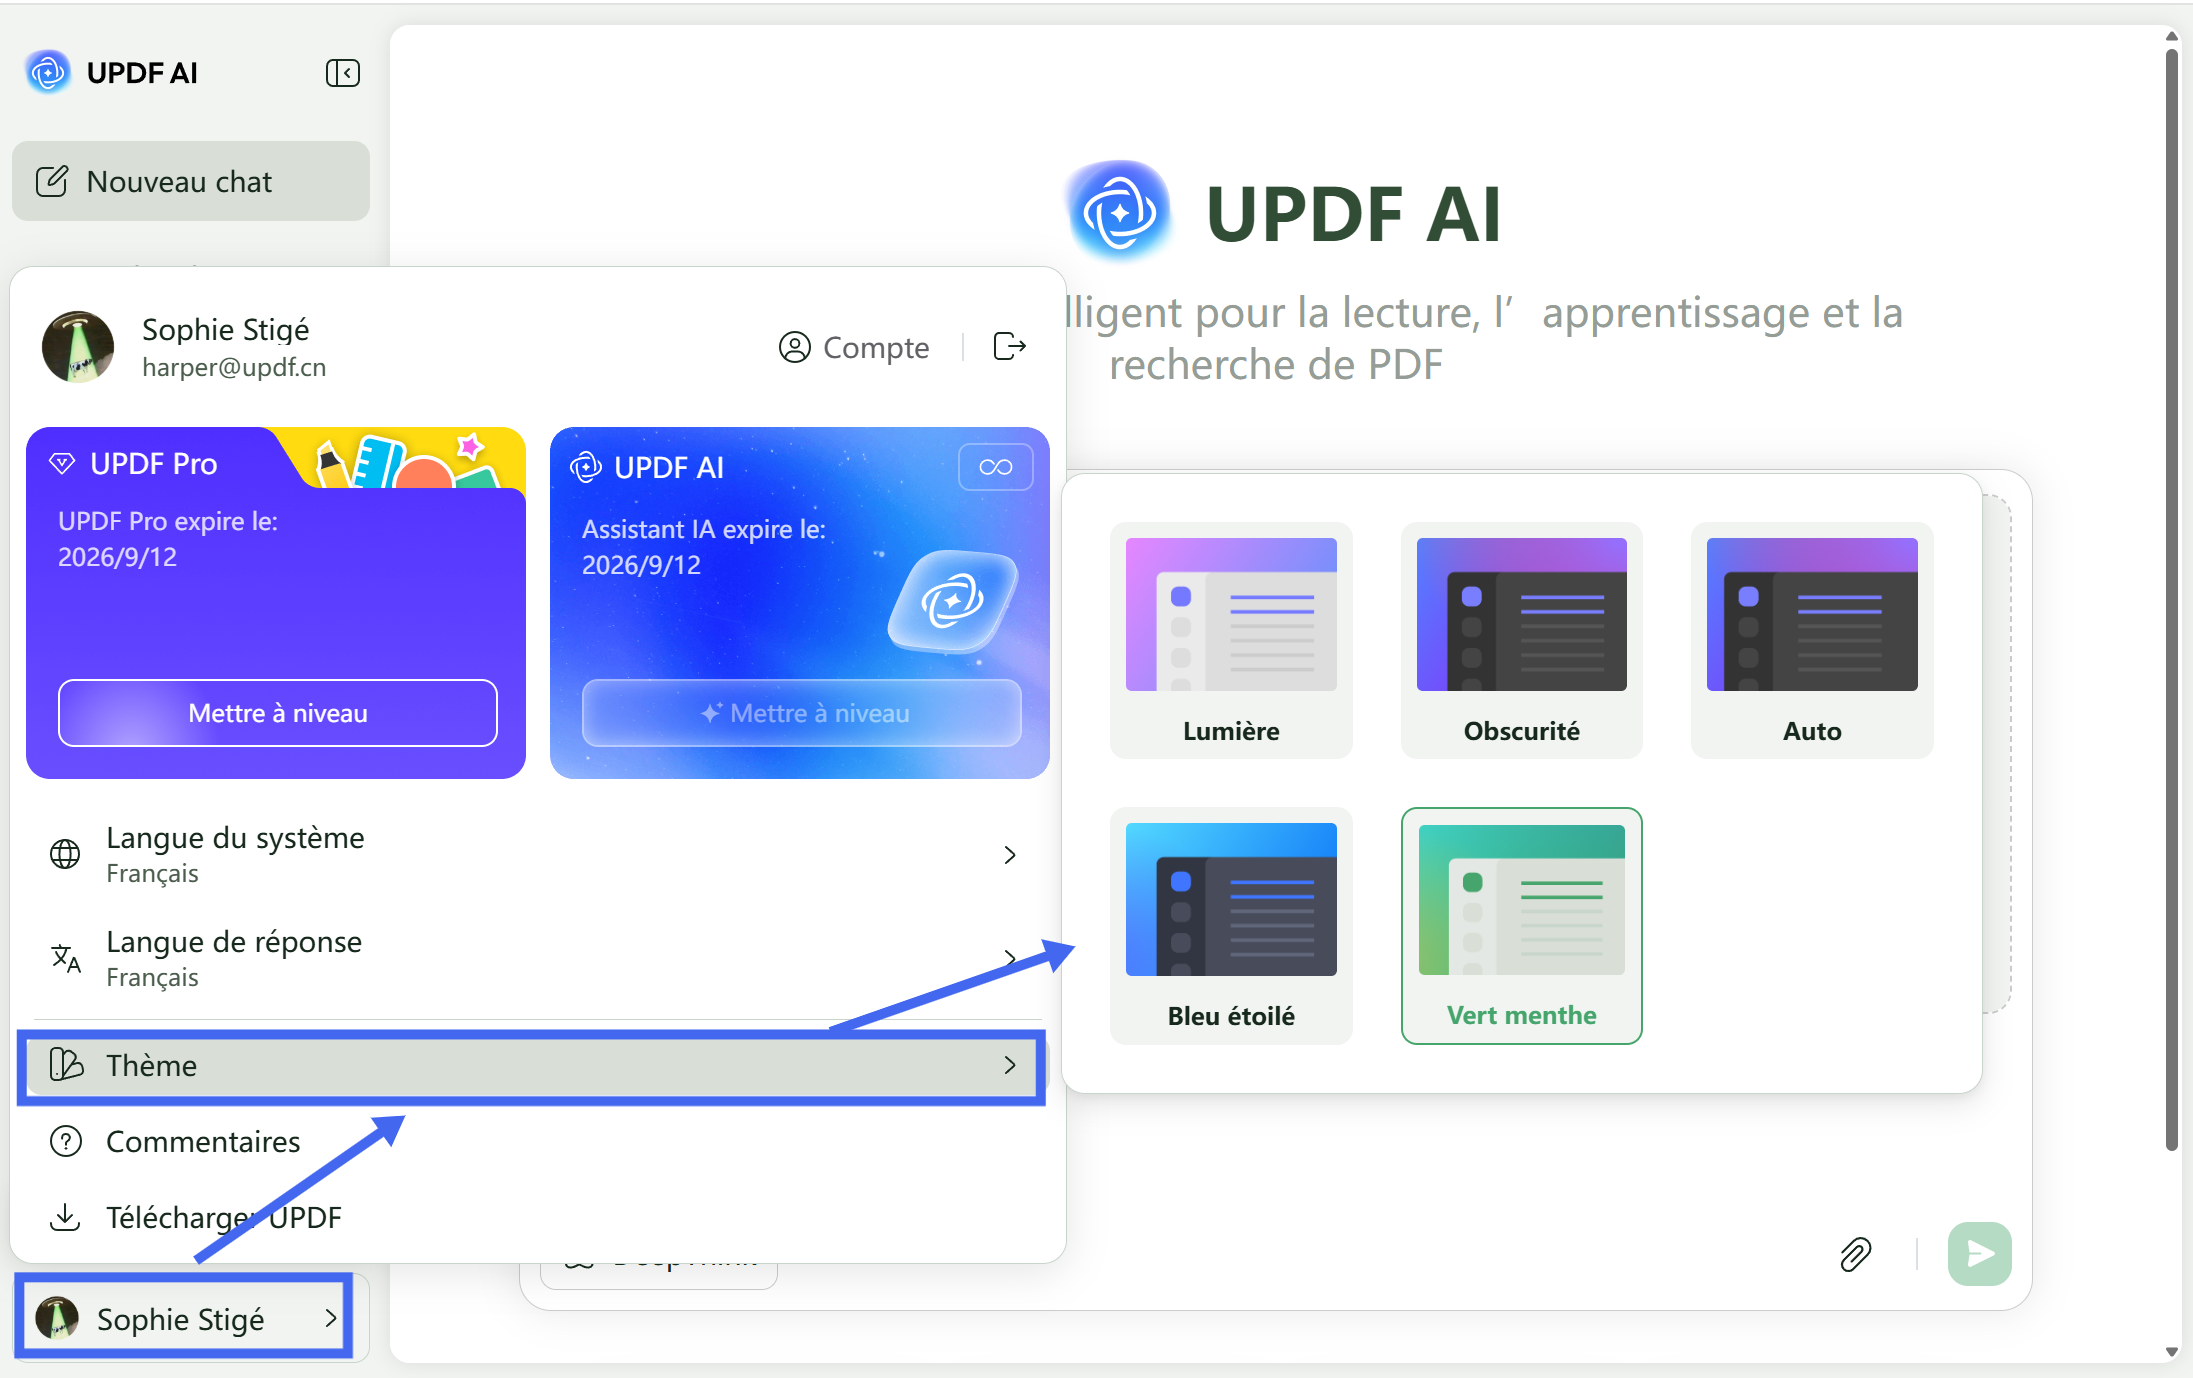This screenshot has width=2193, height=1378.
Task: Select the Lumière theme option
Action: tap(1230, 641)
